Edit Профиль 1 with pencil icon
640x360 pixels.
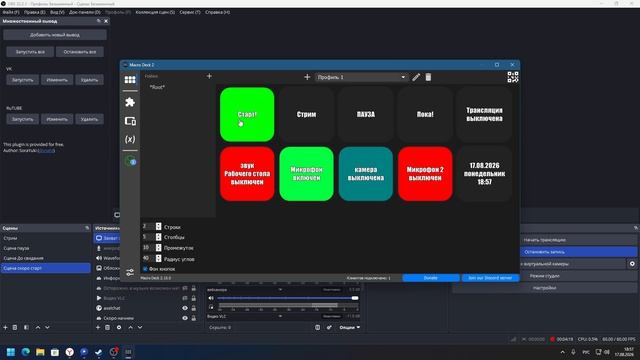416,77
